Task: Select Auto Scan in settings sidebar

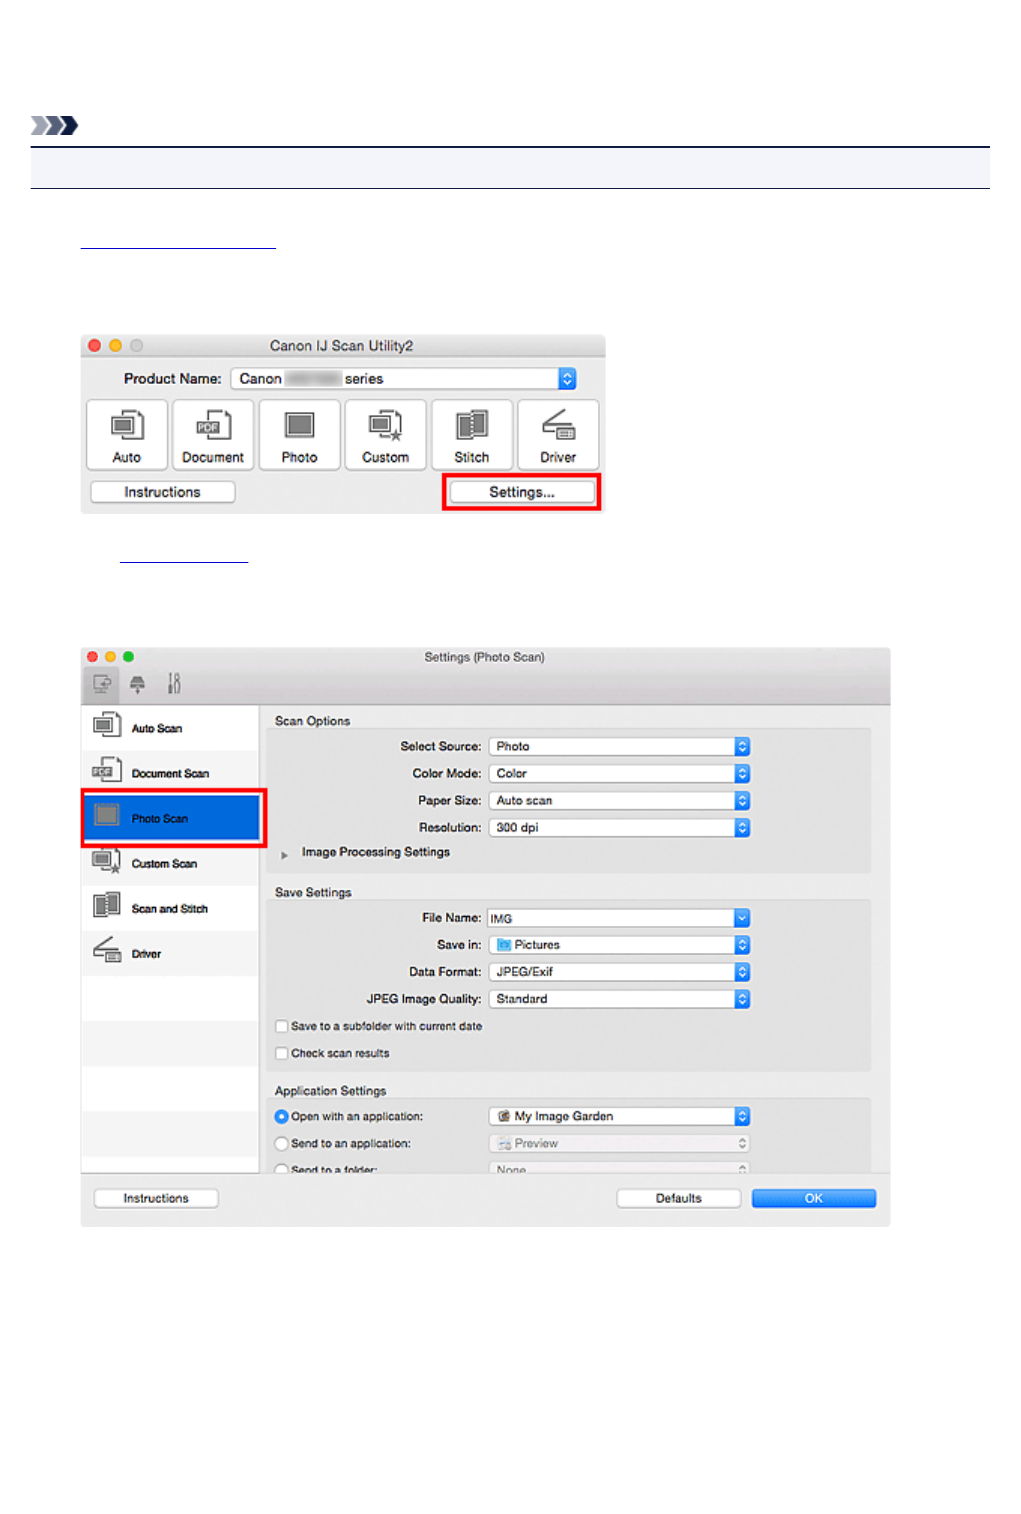Action: pos(170,728)
